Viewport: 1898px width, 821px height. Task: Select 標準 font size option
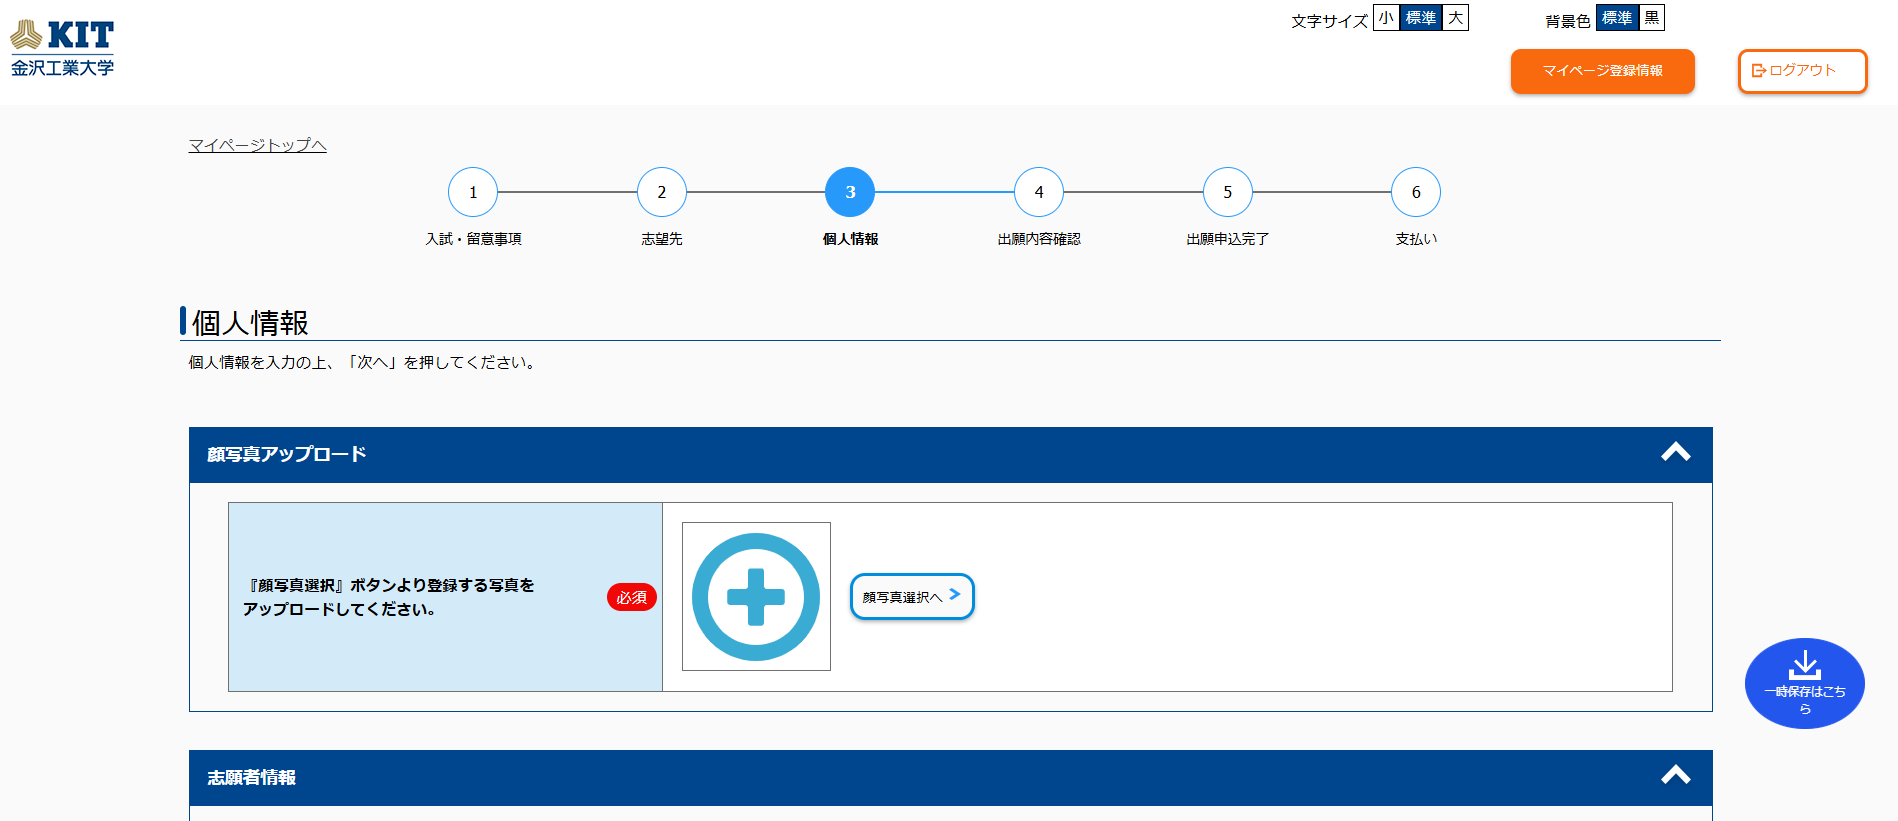coord(1421,18)
